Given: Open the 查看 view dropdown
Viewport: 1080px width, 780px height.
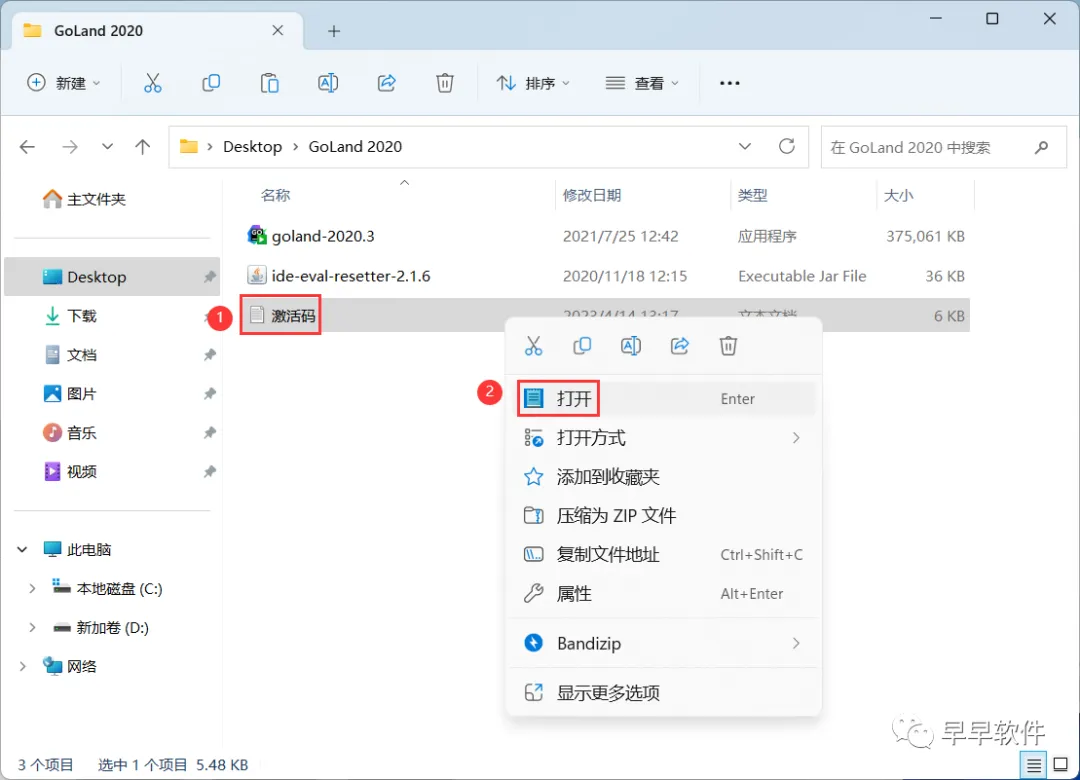Looking at the screenshot, I should point(642,83).
